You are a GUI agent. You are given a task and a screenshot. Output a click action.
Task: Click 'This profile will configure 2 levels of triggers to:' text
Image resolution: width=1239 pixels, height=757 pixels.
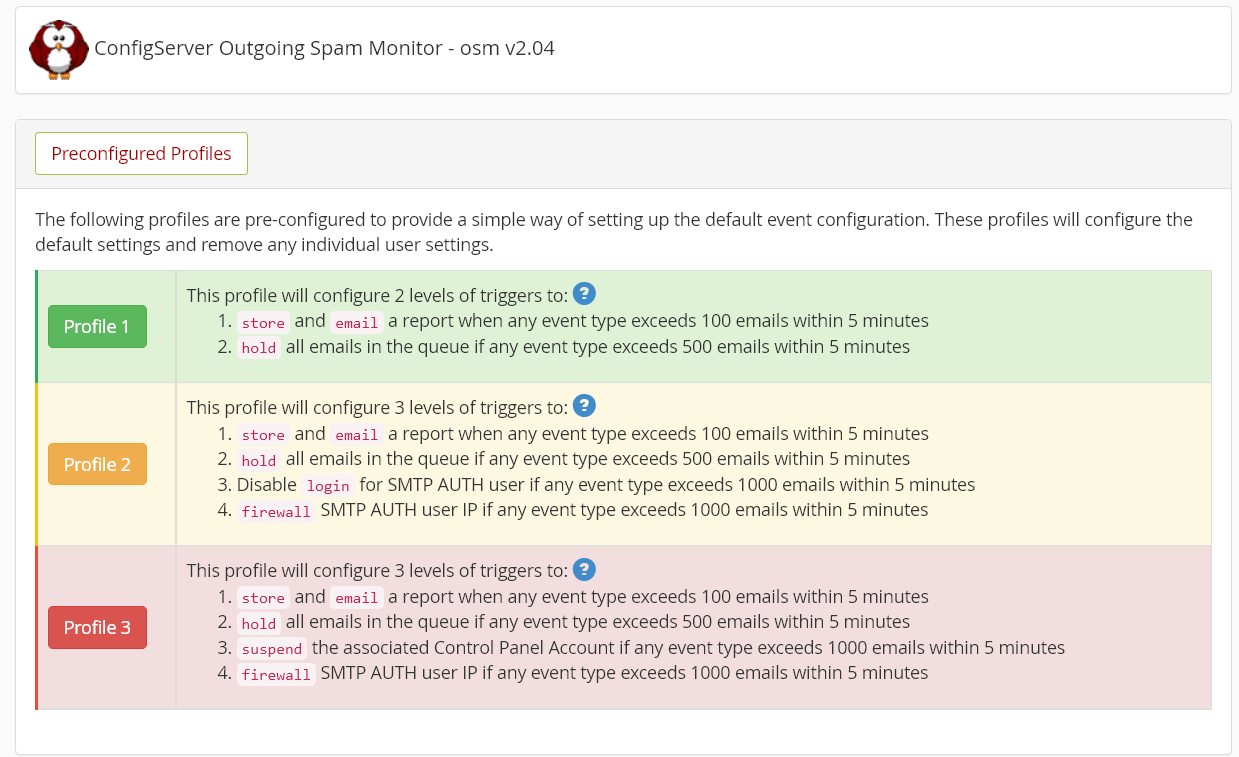(x=377, y=295)
